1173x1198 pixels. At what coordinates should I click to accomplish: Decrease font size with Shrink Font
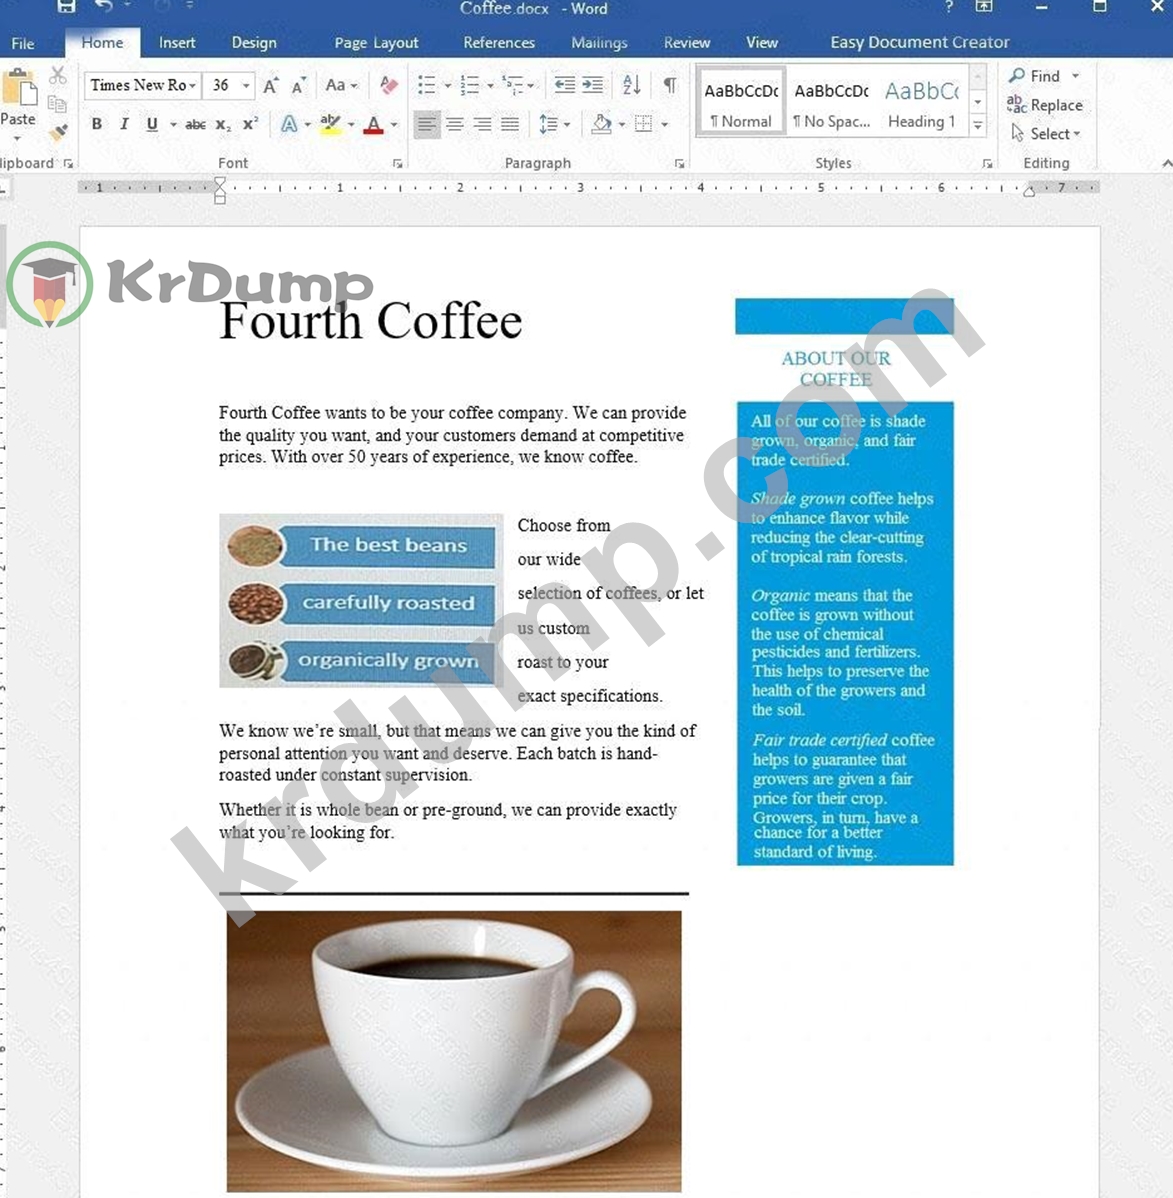pos(299,86)
